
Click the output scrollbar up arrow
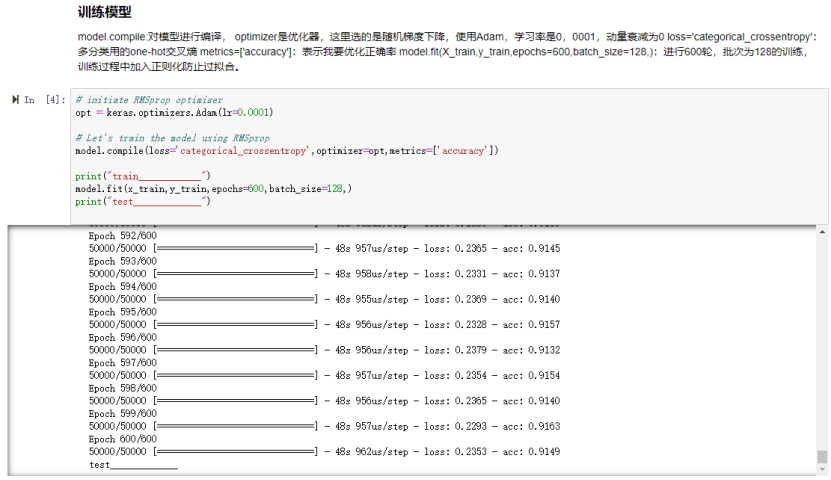coord(822,232)
